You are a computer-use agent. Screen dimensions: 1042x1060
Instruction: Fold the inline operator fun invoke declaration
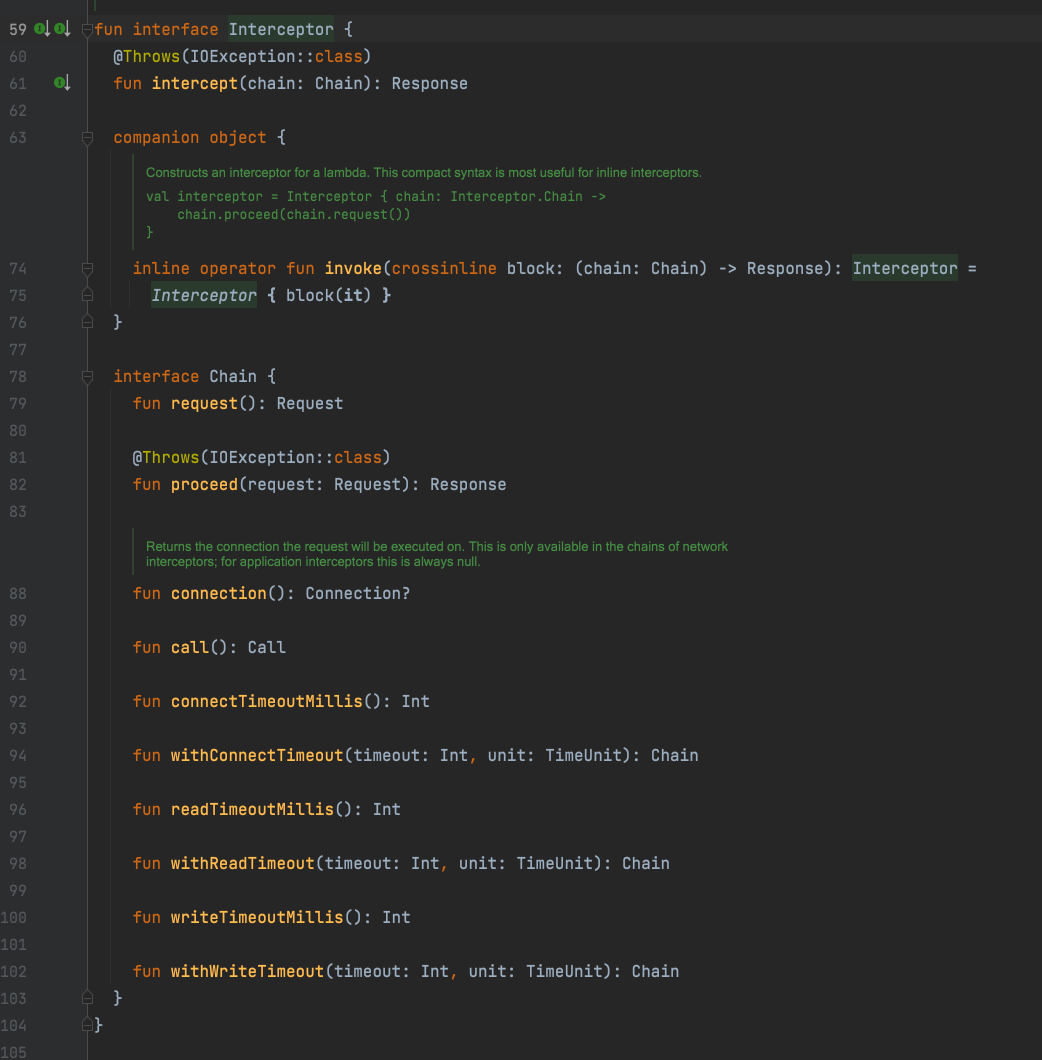87,269
